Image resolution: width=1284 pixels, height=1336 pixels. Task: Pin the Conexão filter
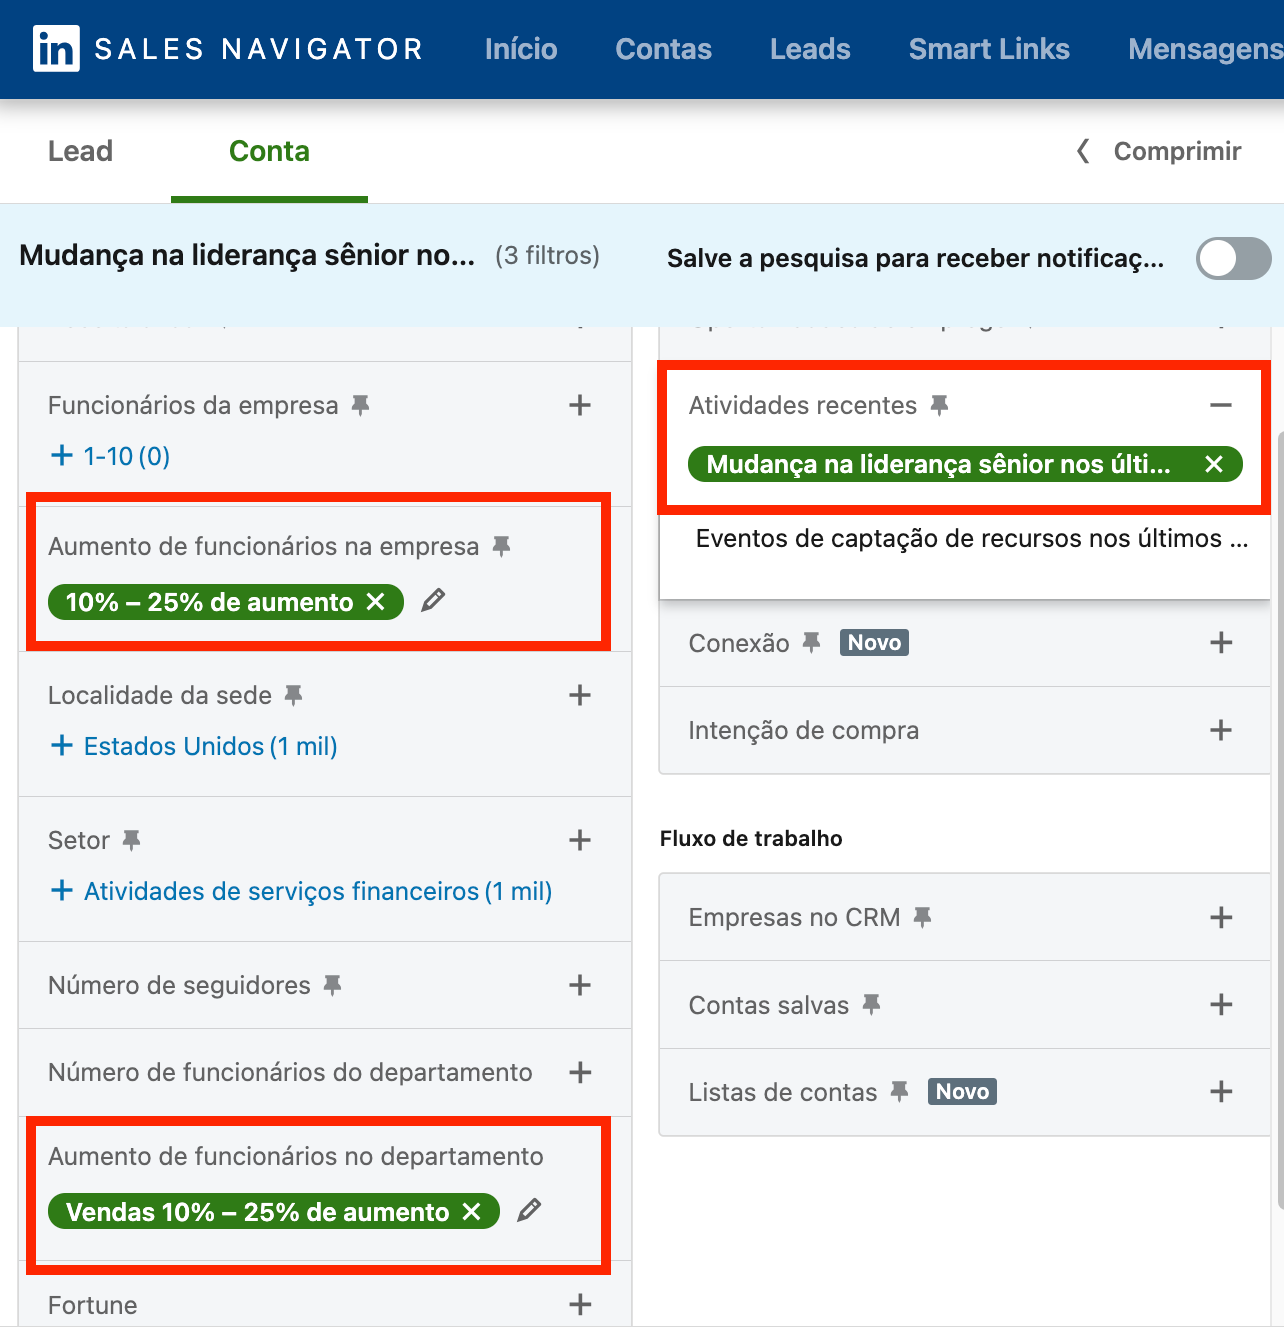click(812, 642)
